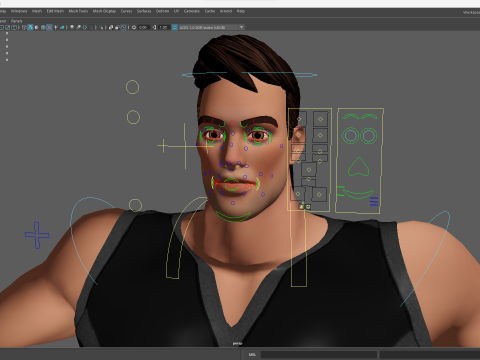Click the exposure reset icon
The image size is (480, 360).
point(134,27)
